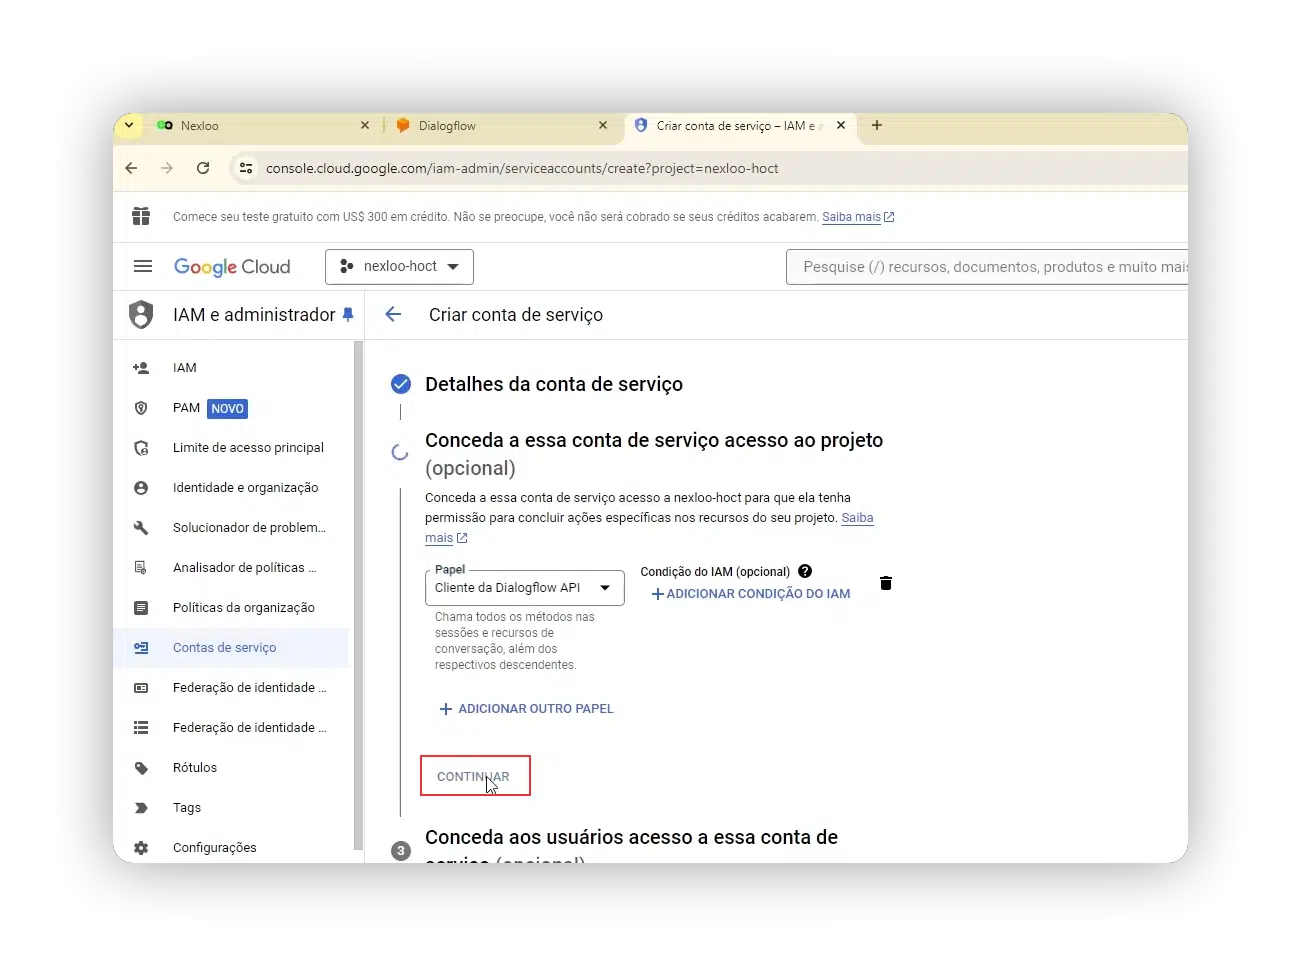The image size is (1301, 976).
Task: Open the hamburger navigation menu
Action: 143,266
